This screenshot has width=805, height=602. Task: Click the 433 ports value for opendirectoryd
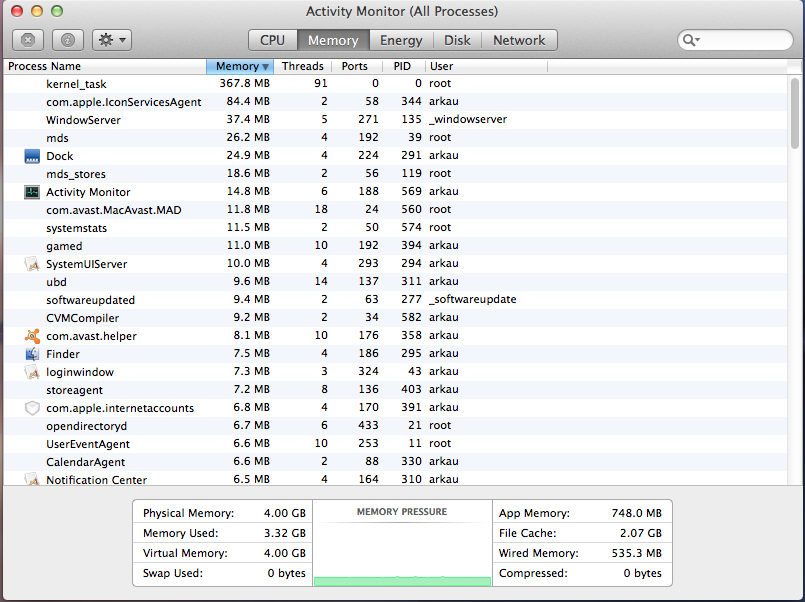368,425
